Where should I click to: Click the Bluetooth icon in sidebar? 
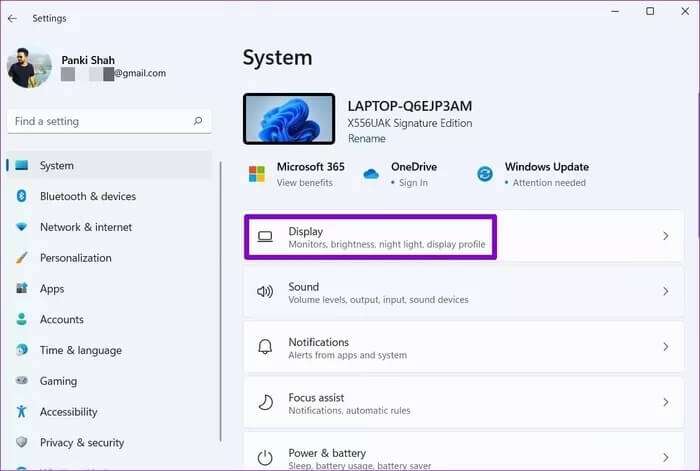click(x=21, y=196)
